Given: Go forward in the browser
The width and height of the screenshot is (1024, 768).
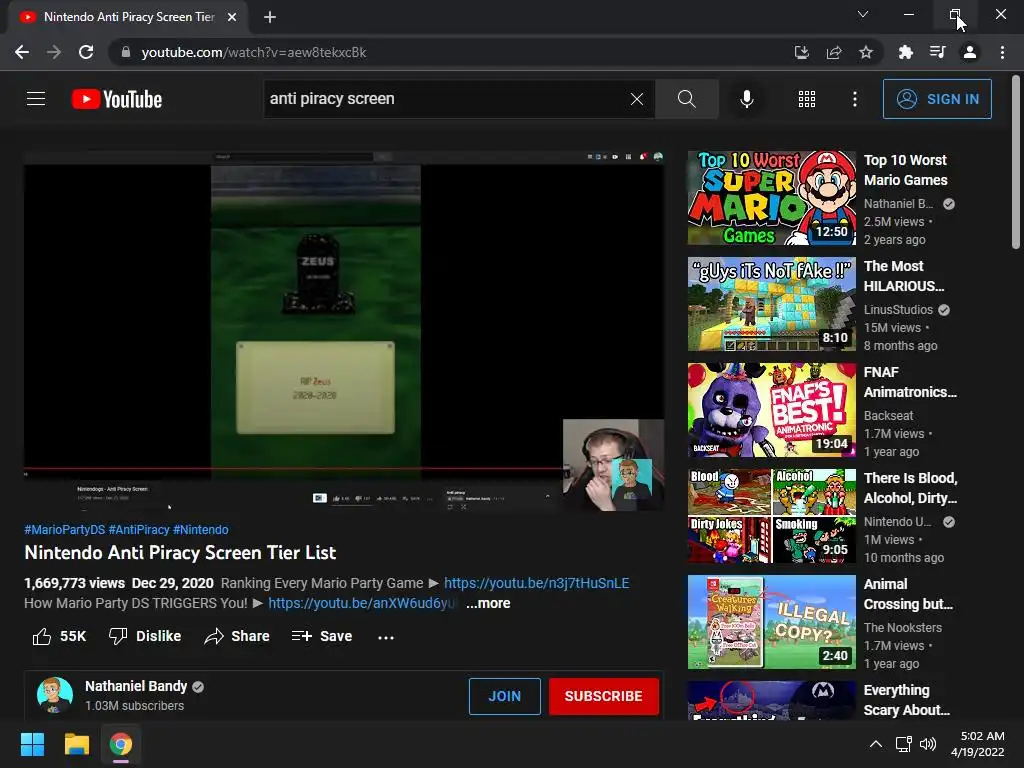Looking at the screenshot, I should point(54,52).
